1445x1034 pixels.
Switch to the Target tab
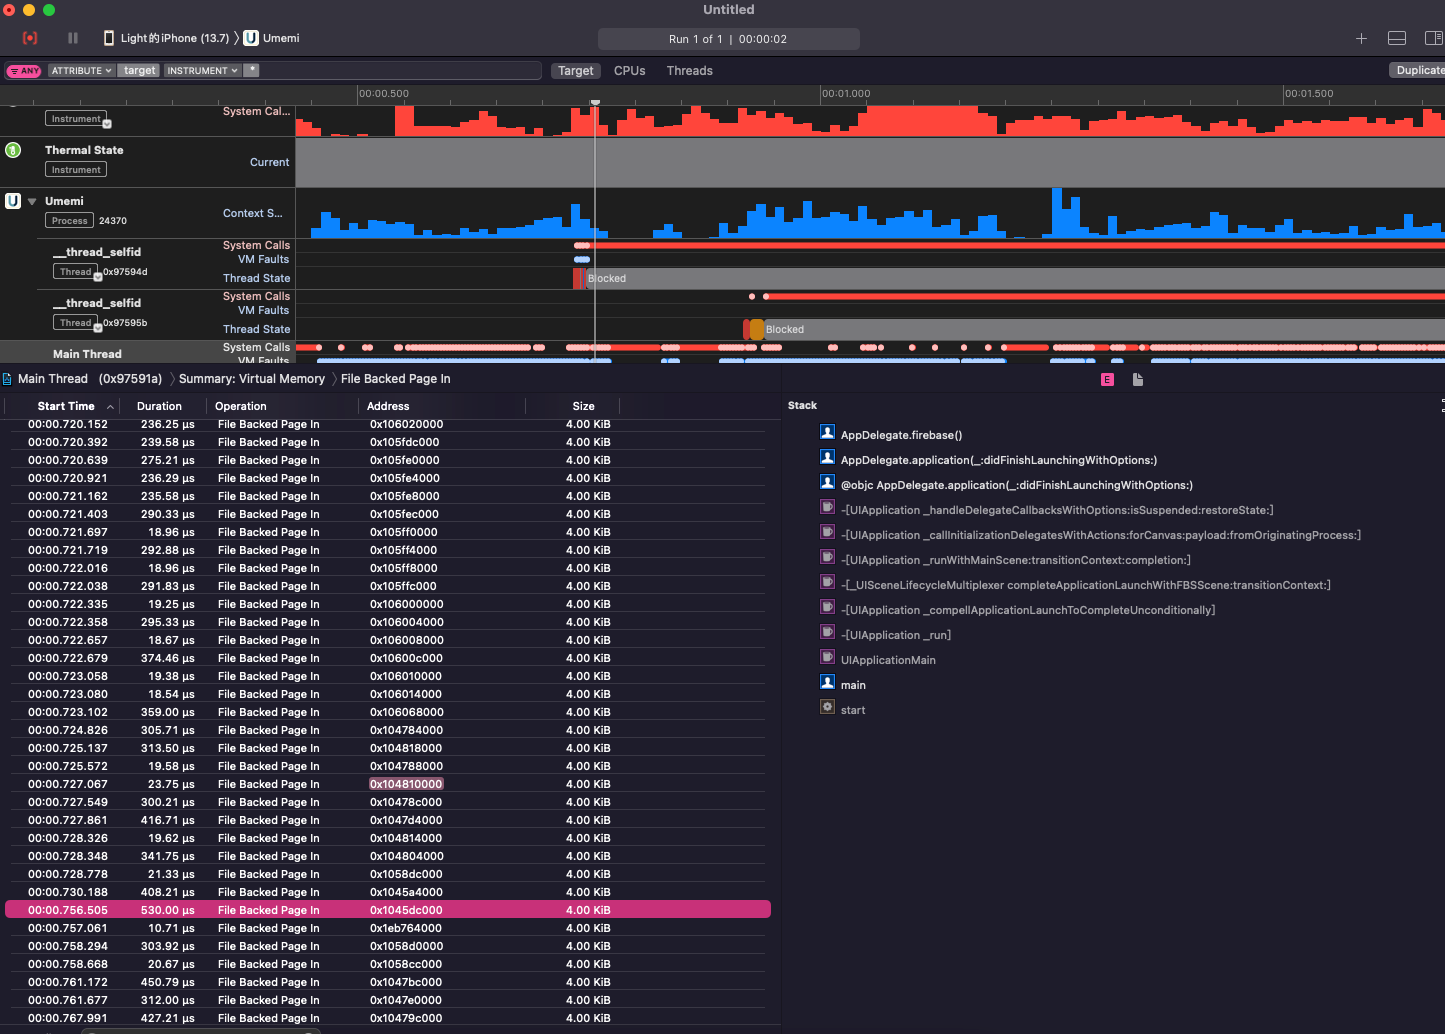click(575, 71)
